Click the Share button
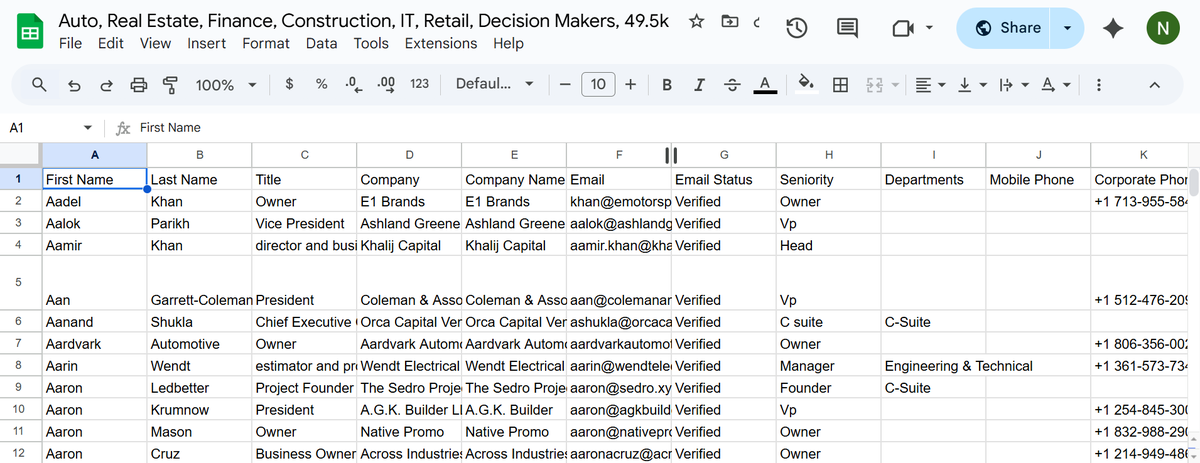 coord(1007,28)
